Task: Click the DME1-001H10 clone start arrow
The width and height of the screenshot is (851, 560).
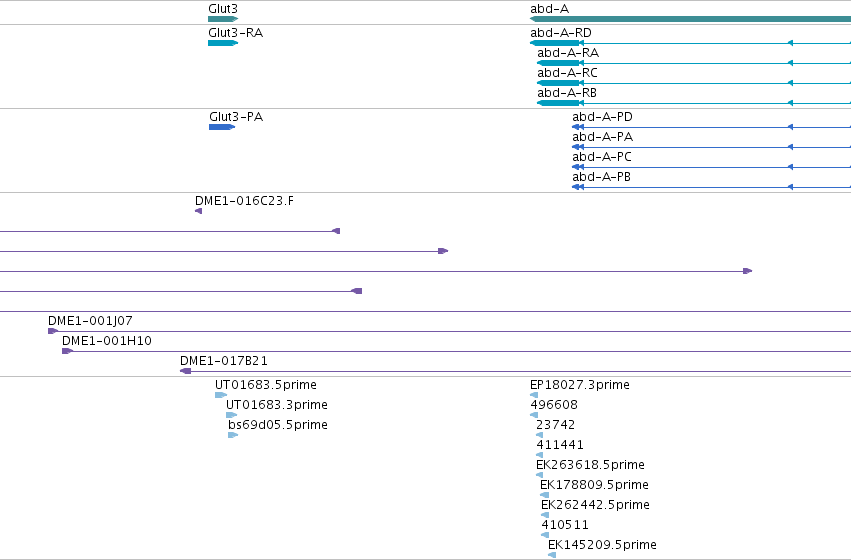Action: pos(67,351)
